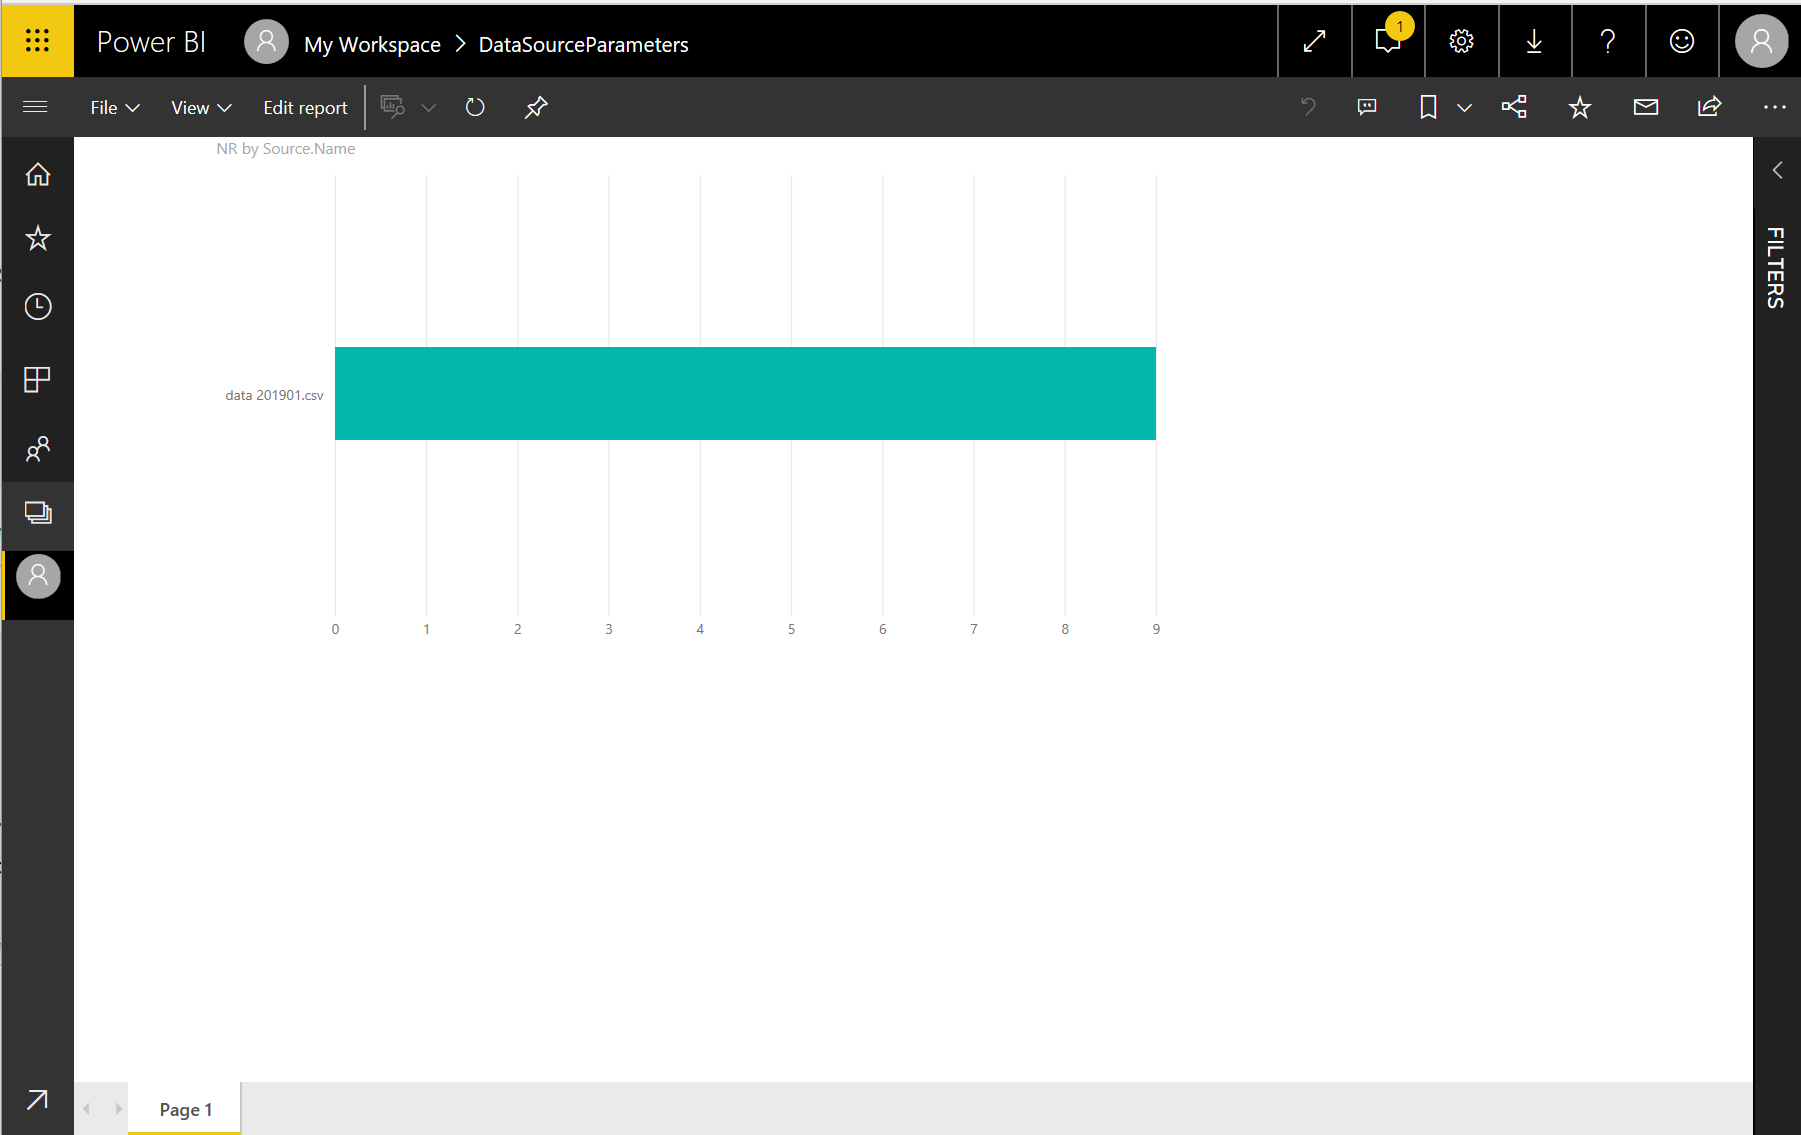Click the Edit report button
This screenshot has width=1801, height=1135.
point(305,107)
